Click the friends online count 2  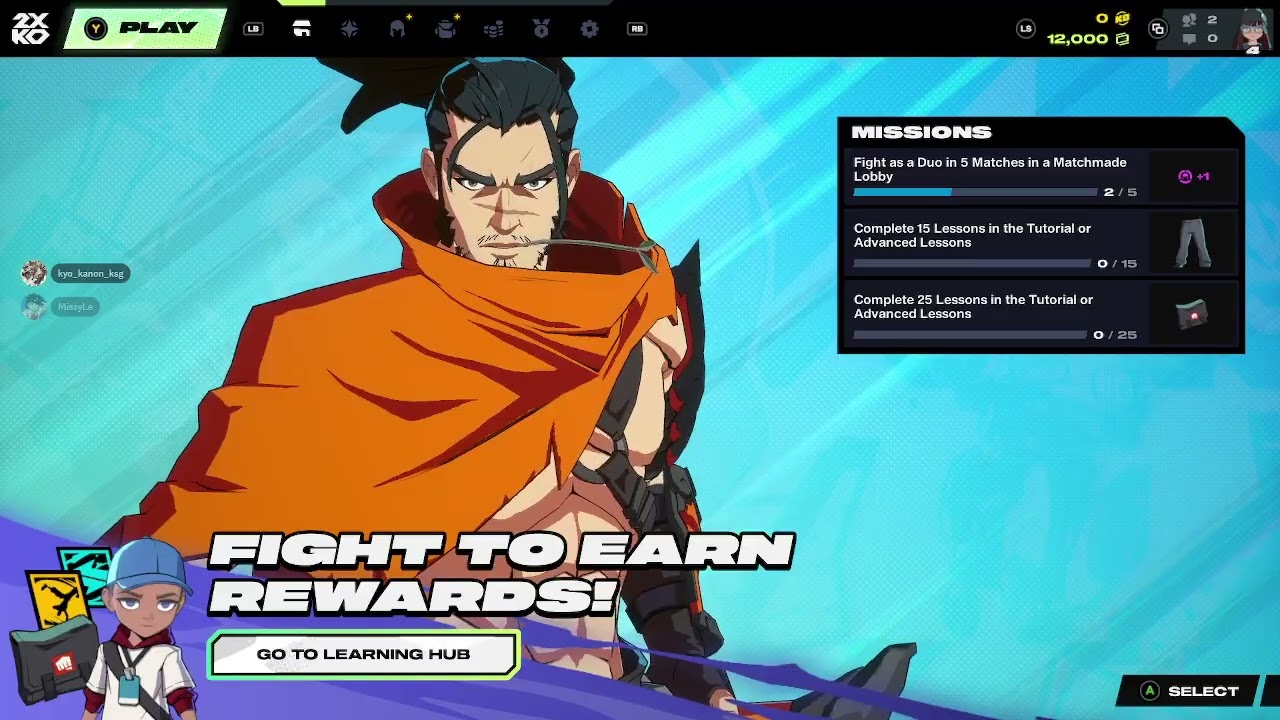pos(1212,20)
